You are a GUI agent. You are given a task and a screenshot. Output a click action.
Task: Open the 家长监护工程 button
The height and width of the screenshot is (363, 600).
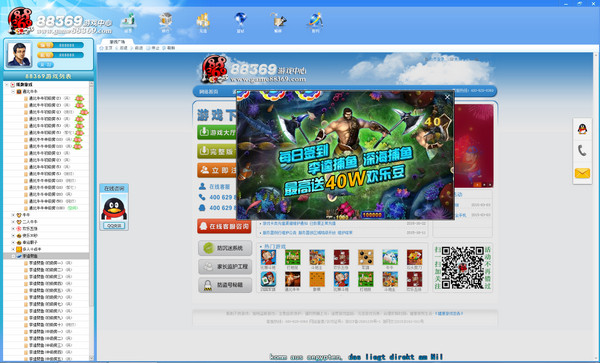click(x=225, y=267)
